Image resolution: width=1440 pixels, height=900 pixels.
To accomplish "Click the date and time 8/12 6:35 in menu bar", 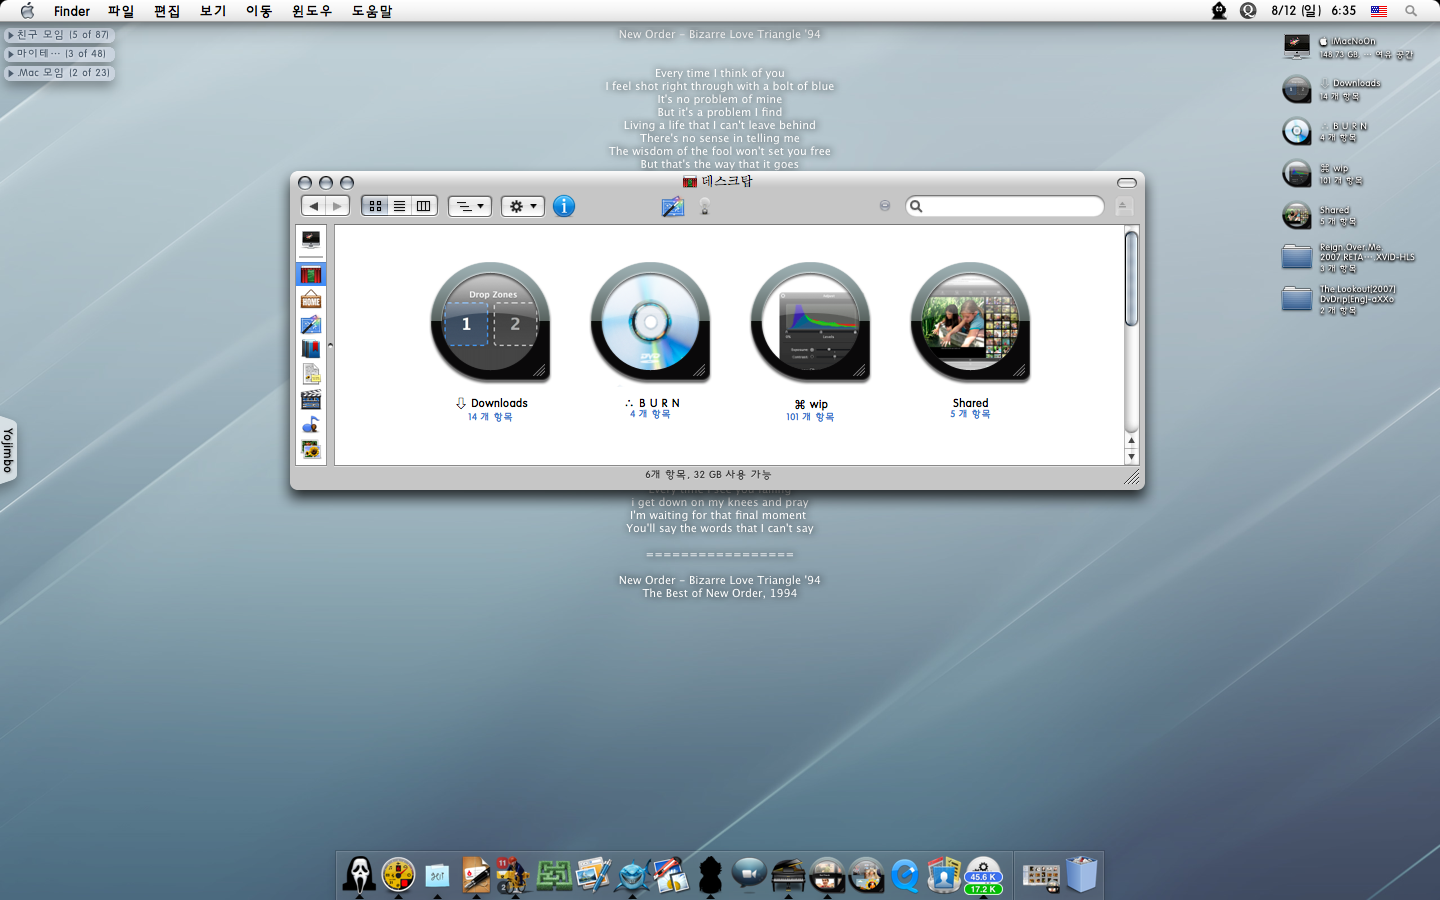I will [x=1313, y=11].
